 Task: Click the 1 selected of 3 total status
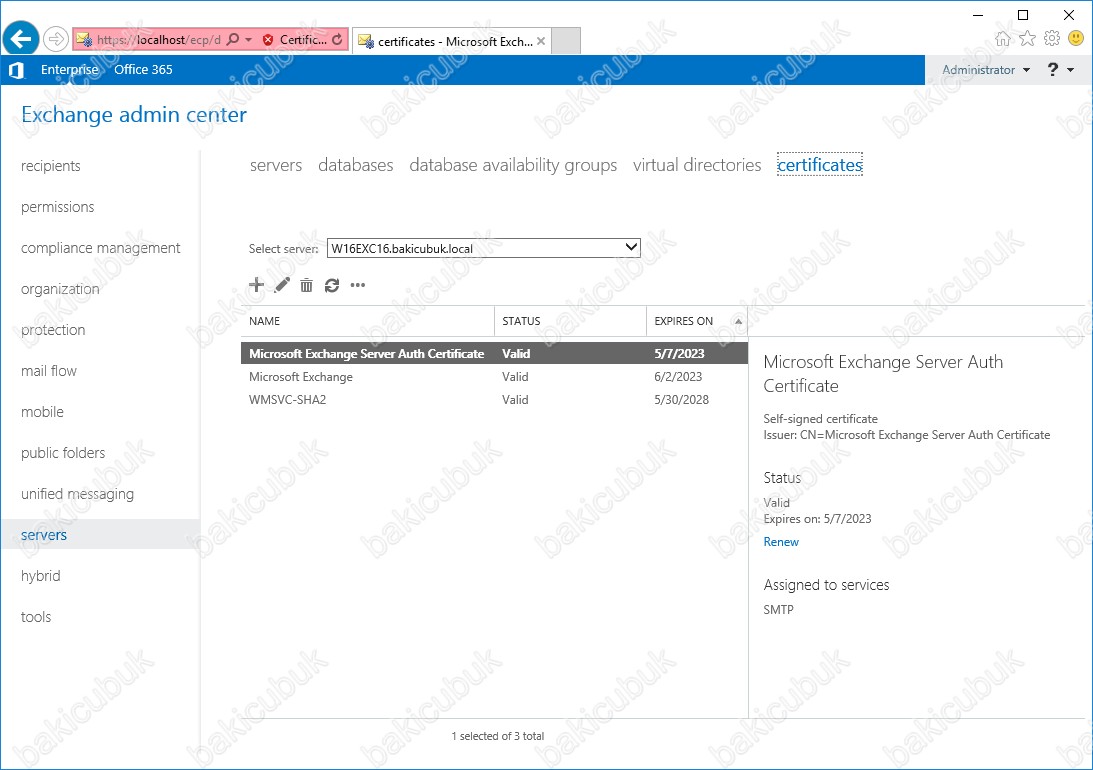498,736
